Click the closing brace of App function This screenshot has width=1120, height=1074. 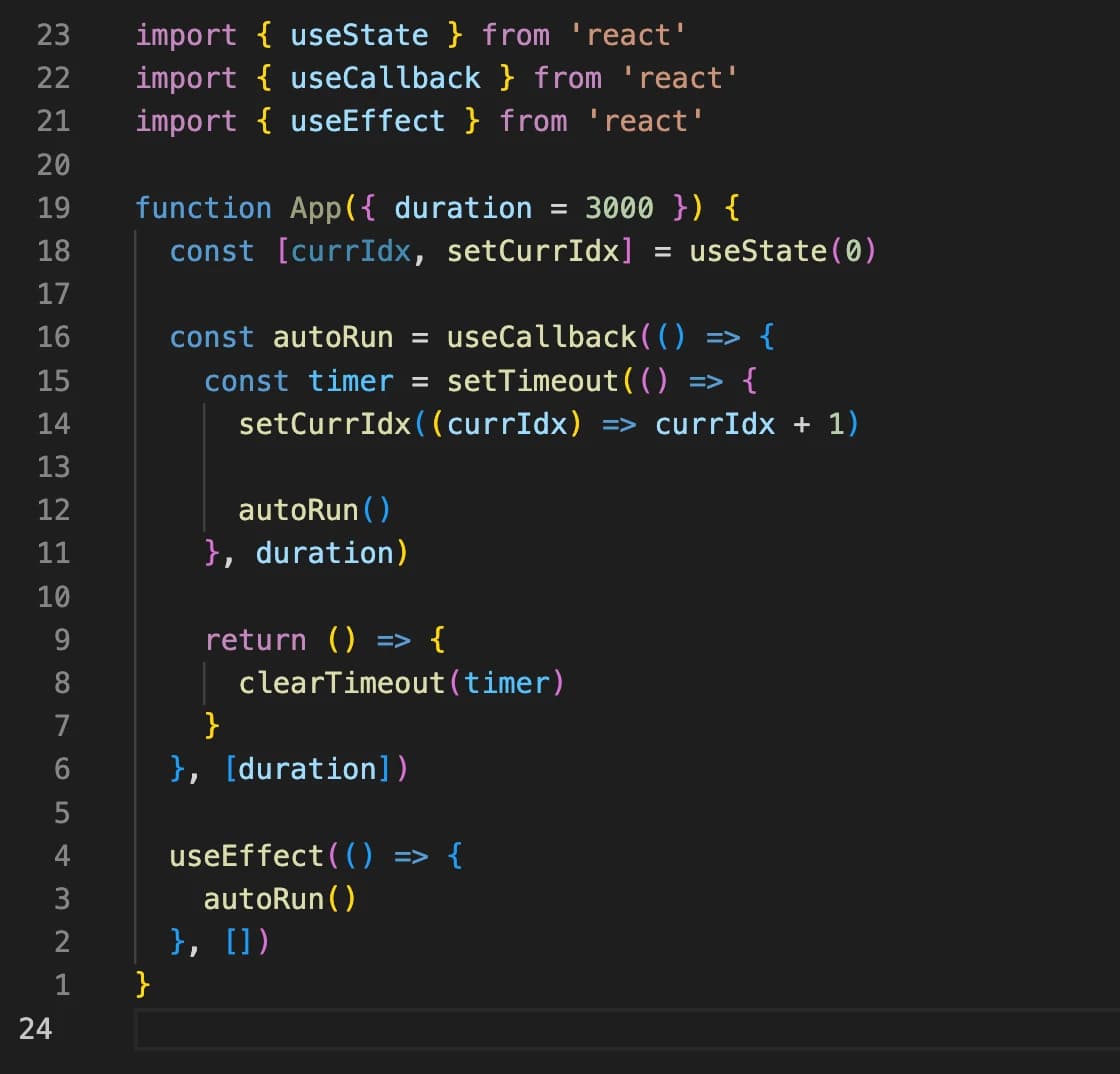142,985
